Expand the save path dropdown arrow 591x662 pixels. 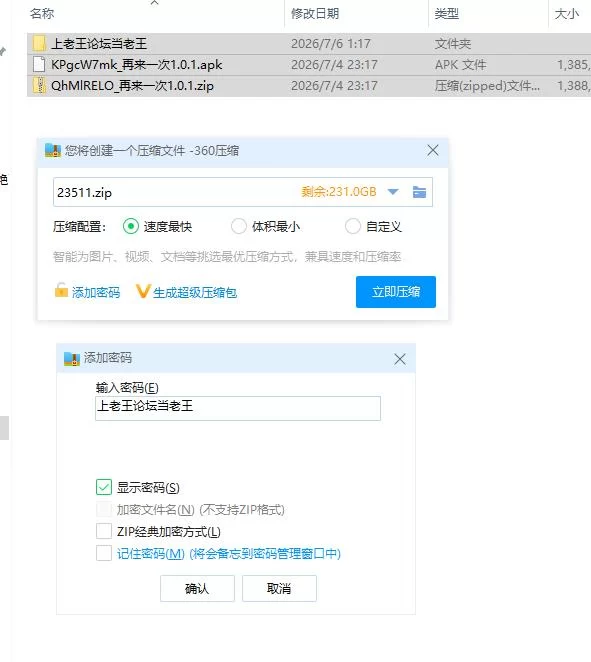coord(393,192)
